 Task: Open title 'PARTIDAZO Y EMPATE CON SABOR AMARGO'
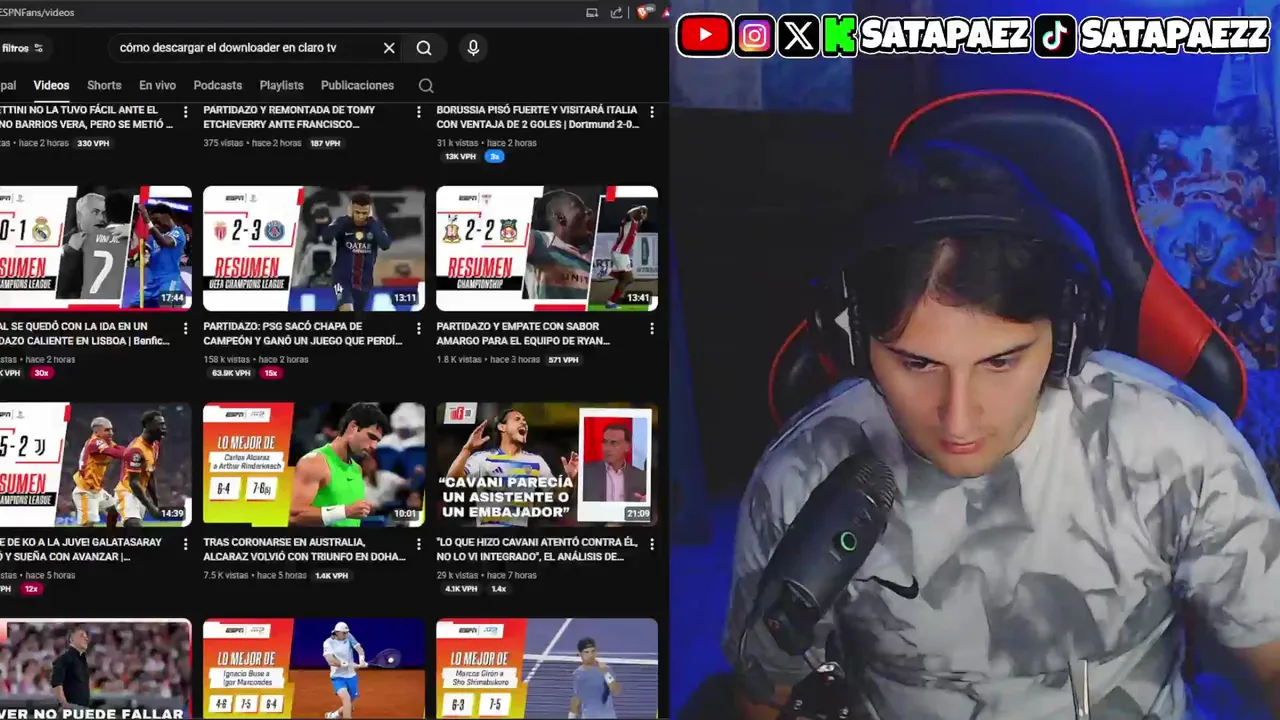click(x=523, y=333)
